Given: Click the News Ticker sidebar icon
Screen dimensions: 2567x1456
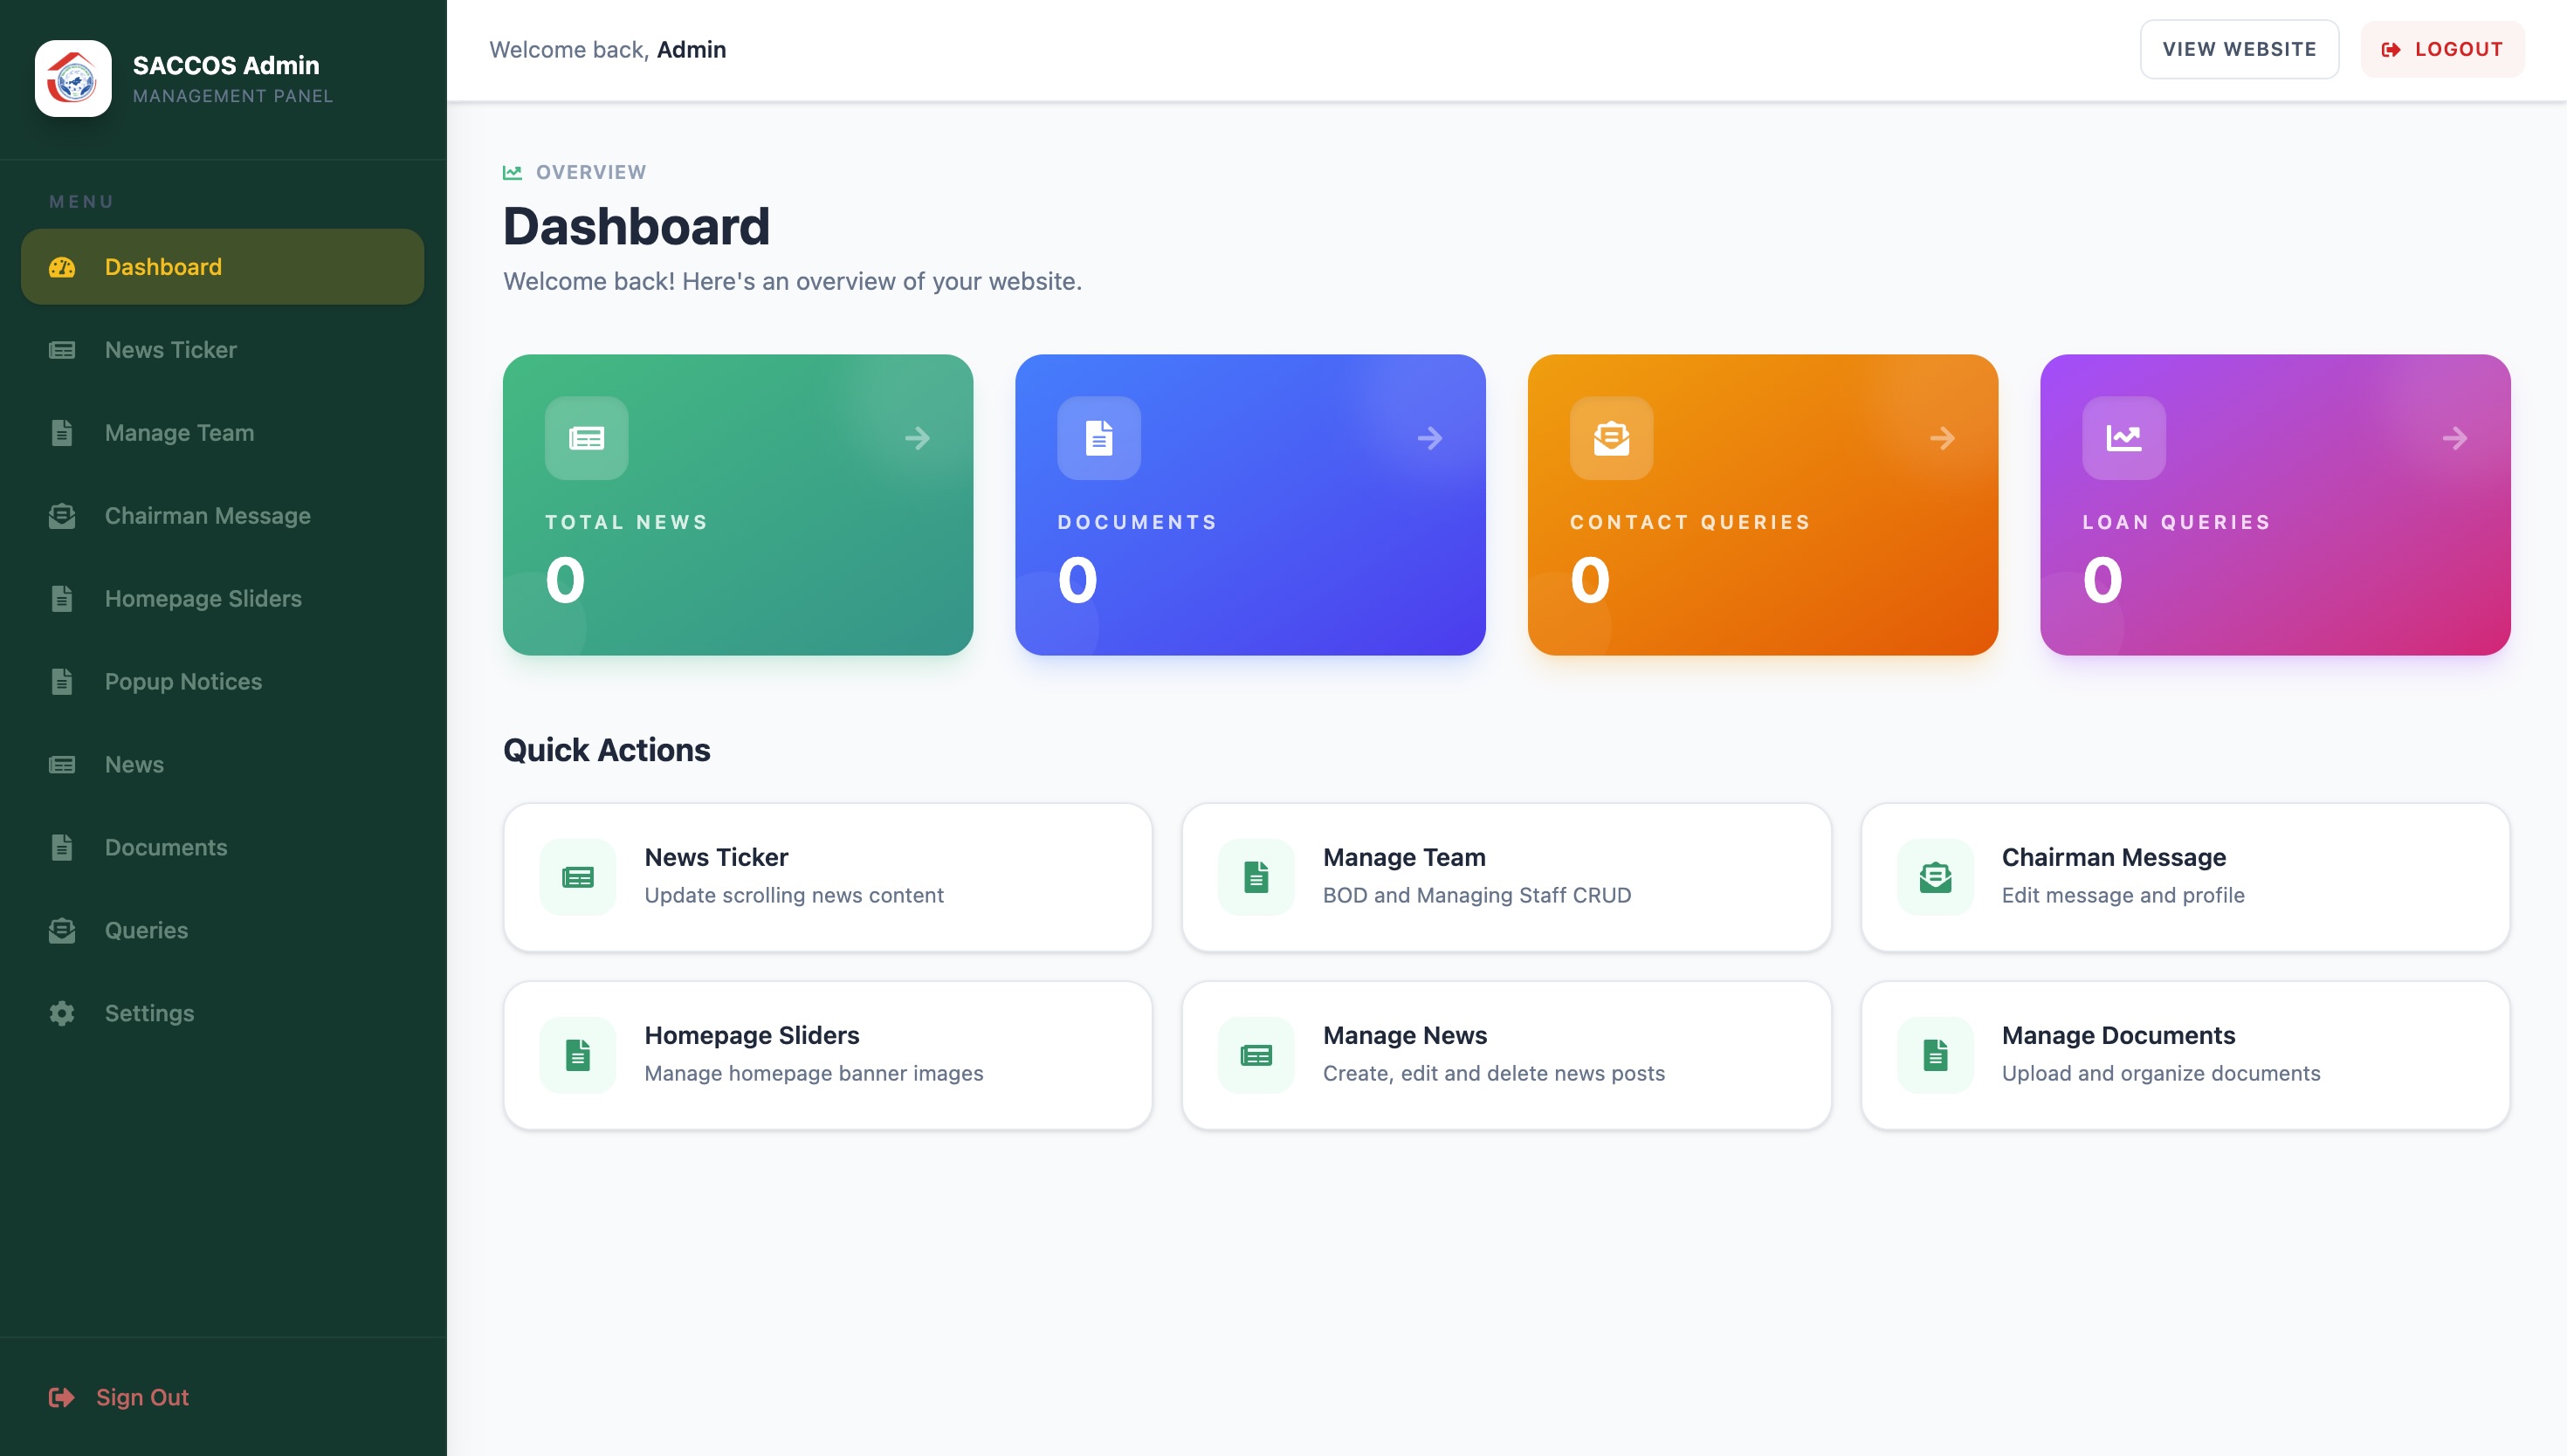Looking at the screenshot, I should 62,350.
